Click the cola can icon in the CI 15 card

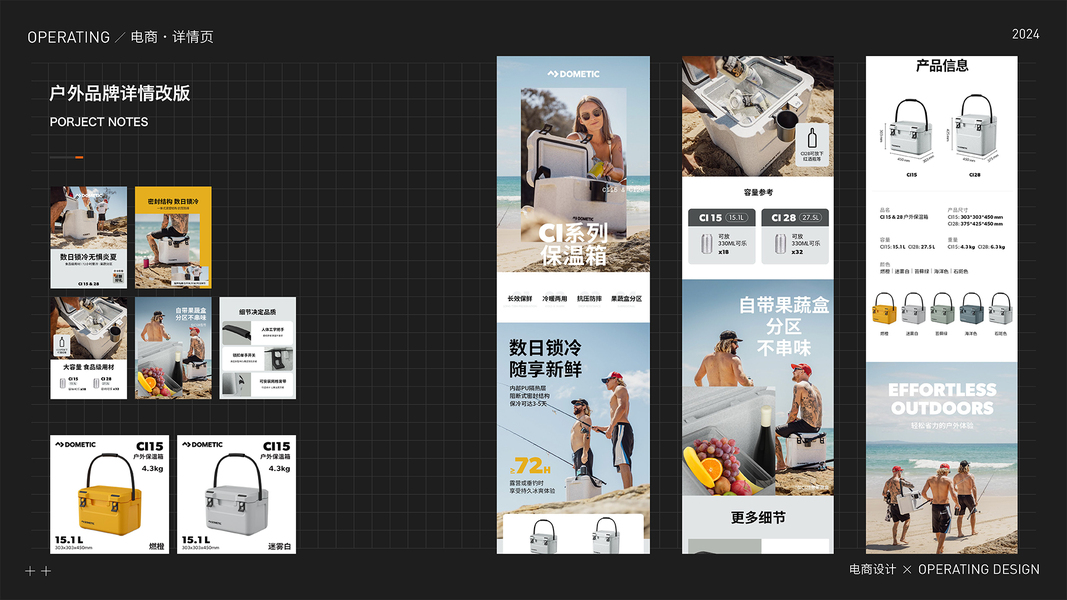tap(706, 243)
